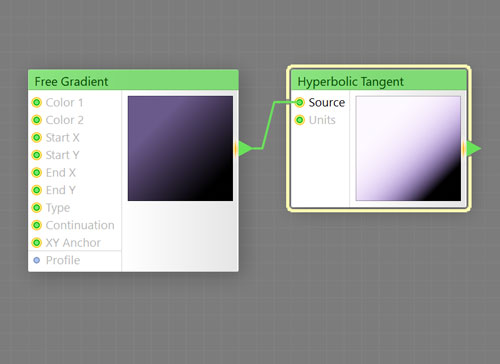500x364 pixels.
Task: Click the End X input port
Action: pos(36,172)
